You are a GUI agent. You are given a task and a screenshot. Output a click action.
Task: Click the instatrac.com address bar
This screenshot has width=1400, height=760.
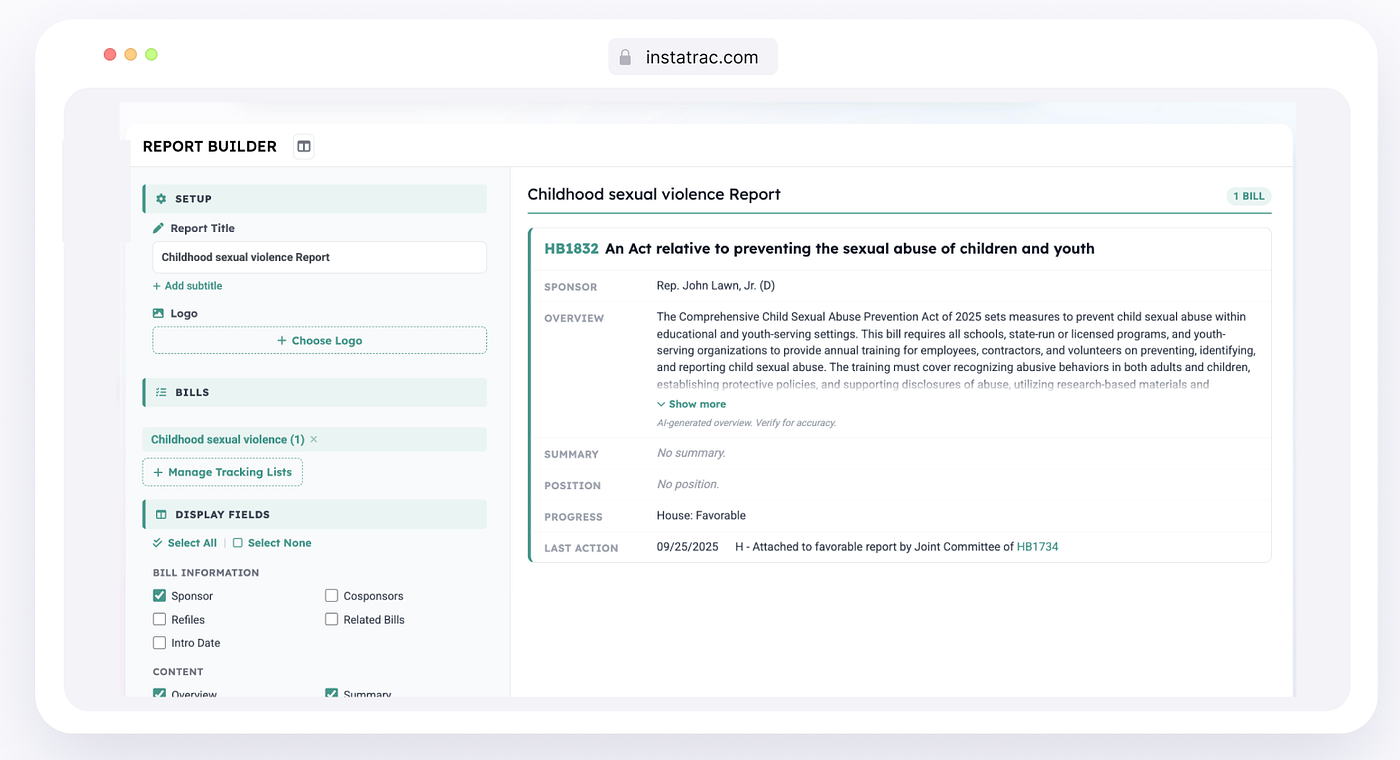pos(692,57)
